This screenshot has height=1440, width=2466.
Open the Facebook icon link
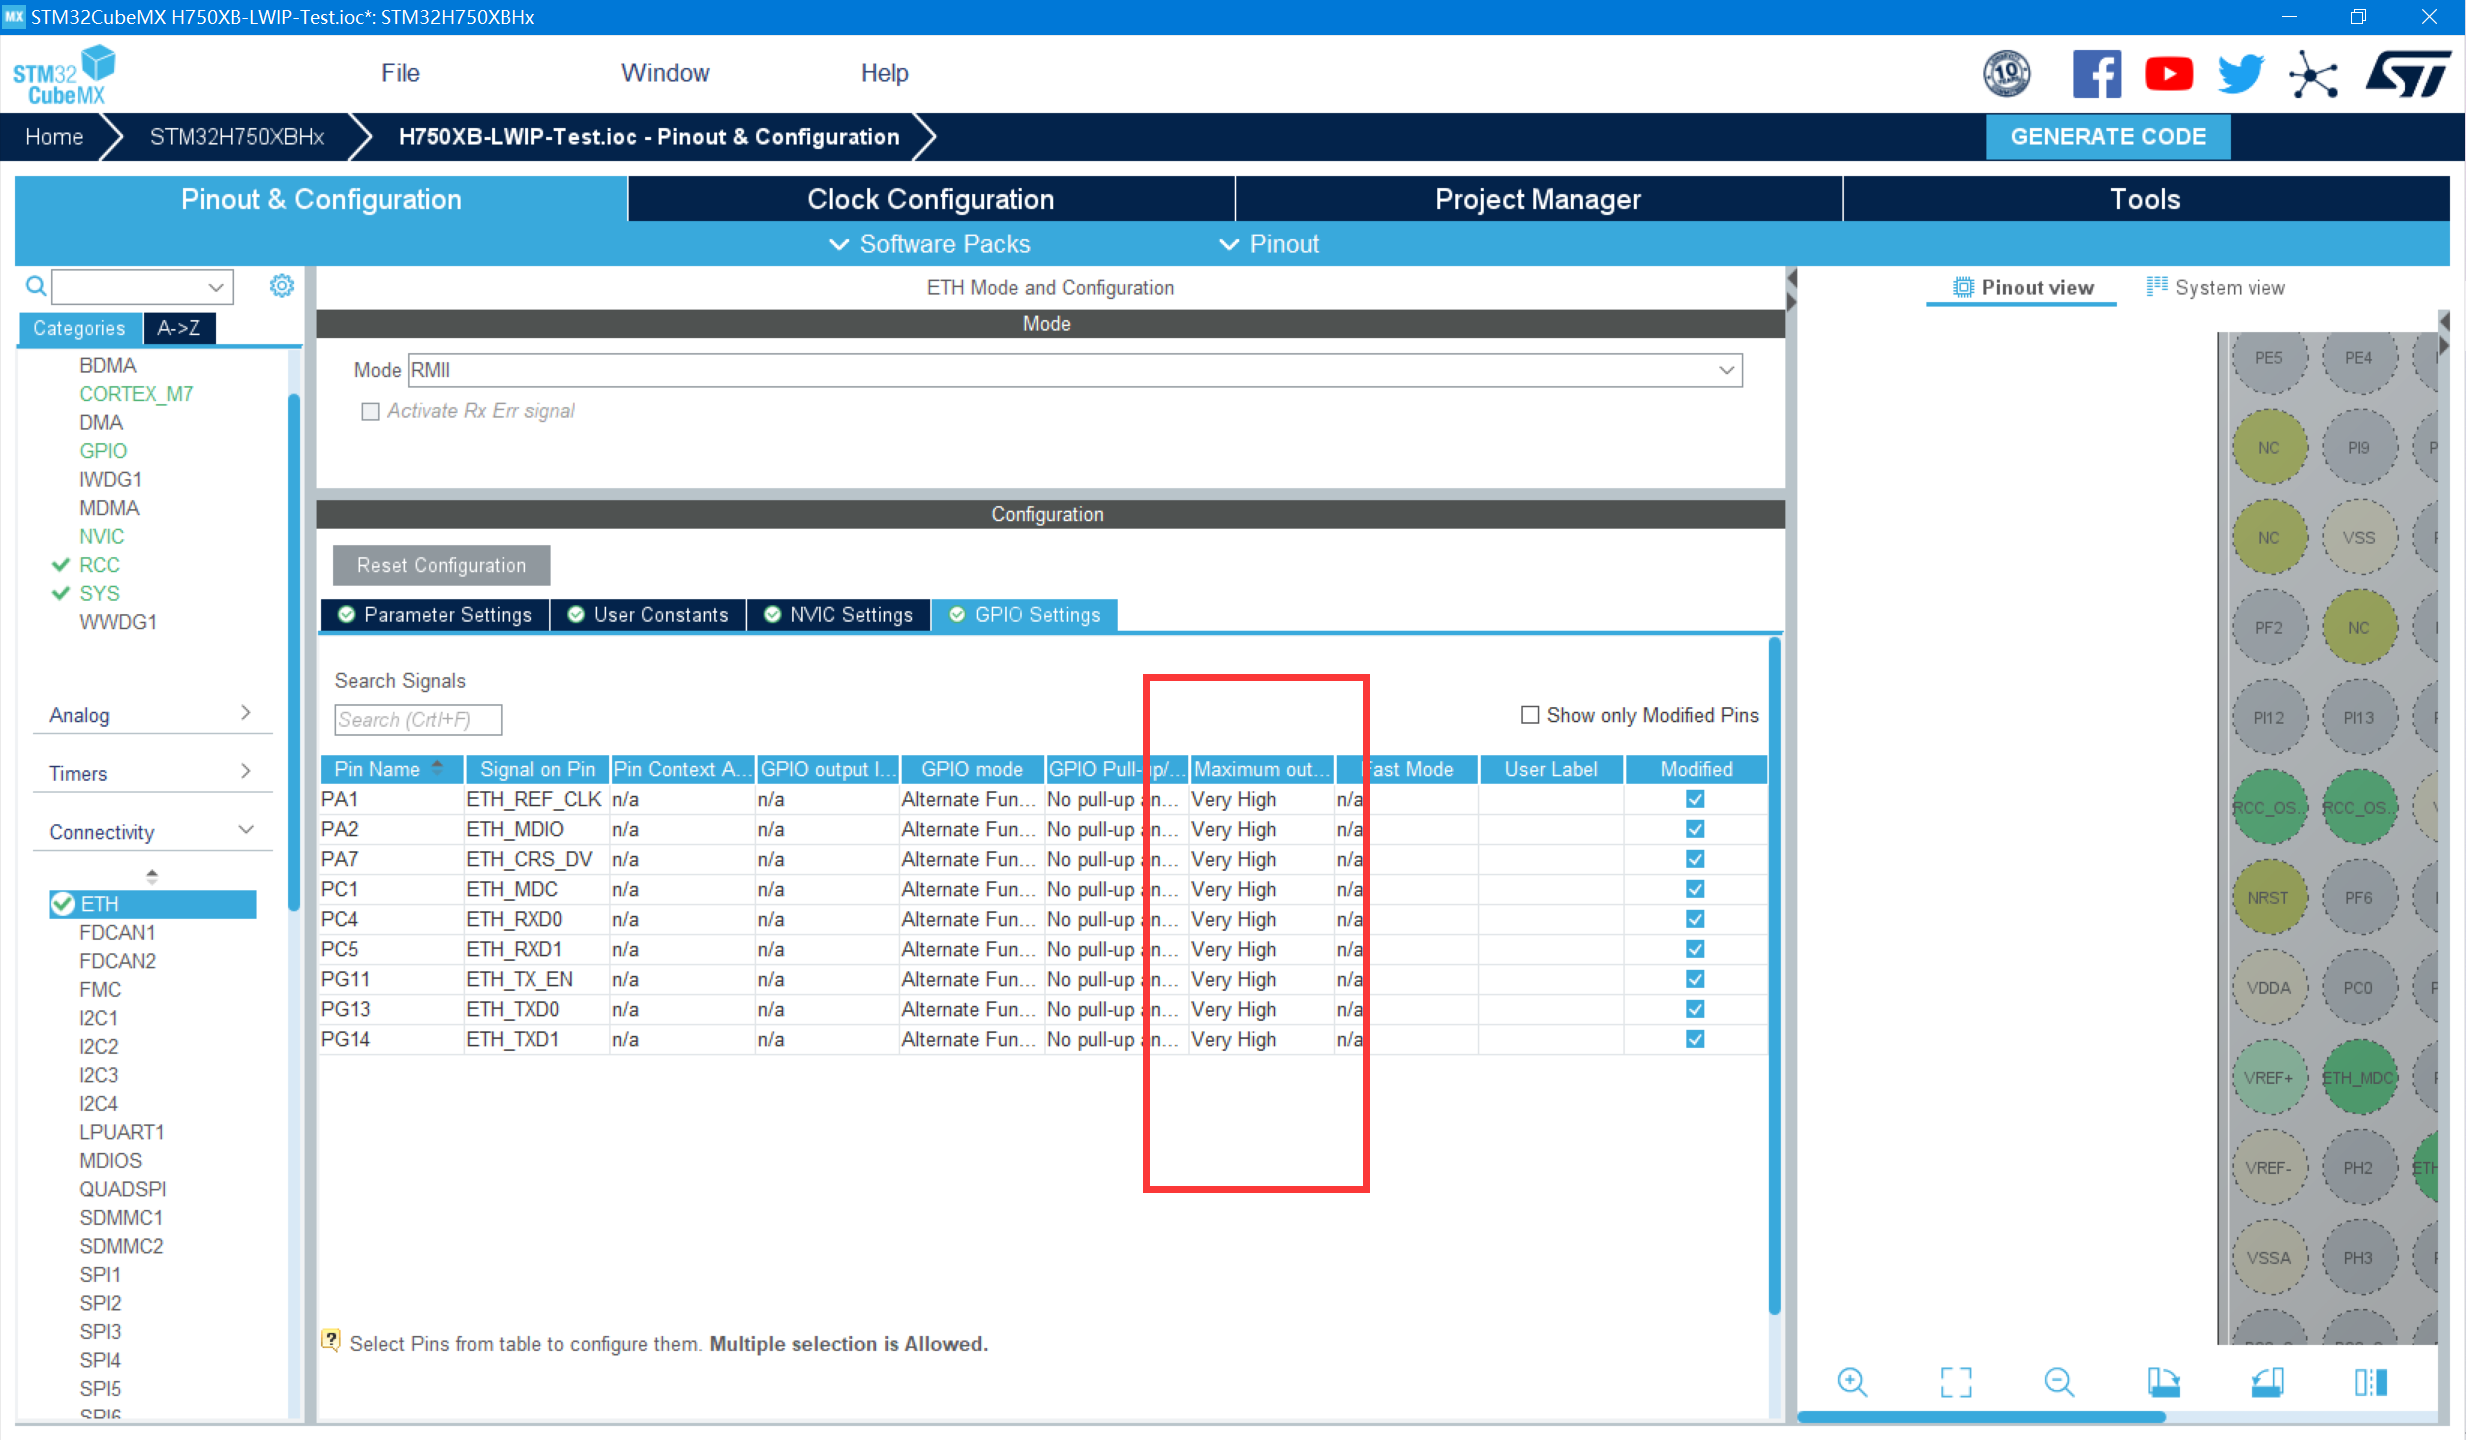tap(2096, 73)
